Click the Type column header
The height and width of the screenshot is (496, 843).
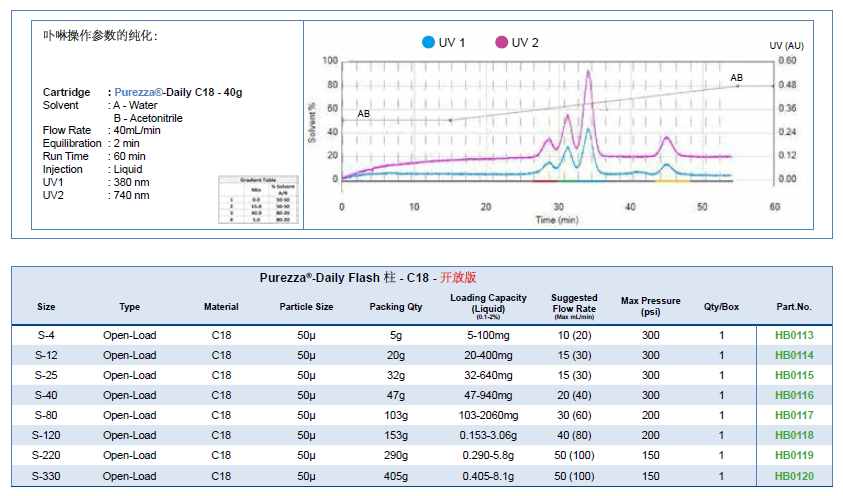point(130,307)
